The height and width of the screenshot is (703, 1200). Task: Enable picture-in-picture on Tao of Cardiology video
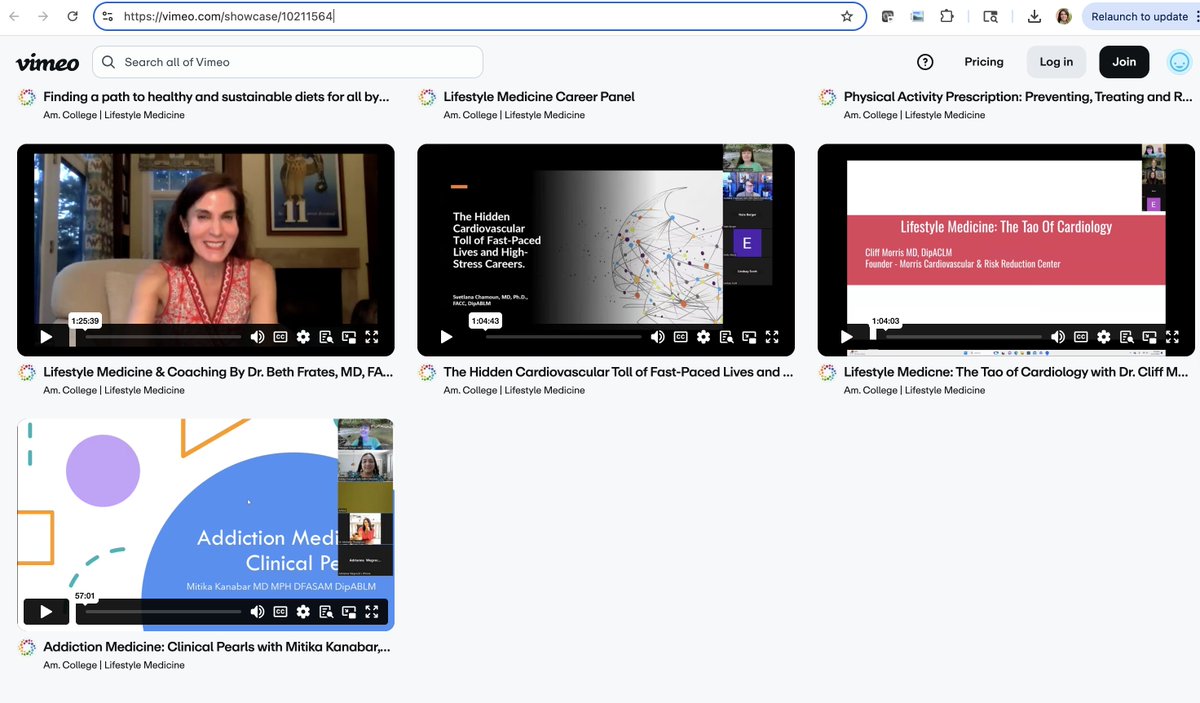tap(1149, 337)
